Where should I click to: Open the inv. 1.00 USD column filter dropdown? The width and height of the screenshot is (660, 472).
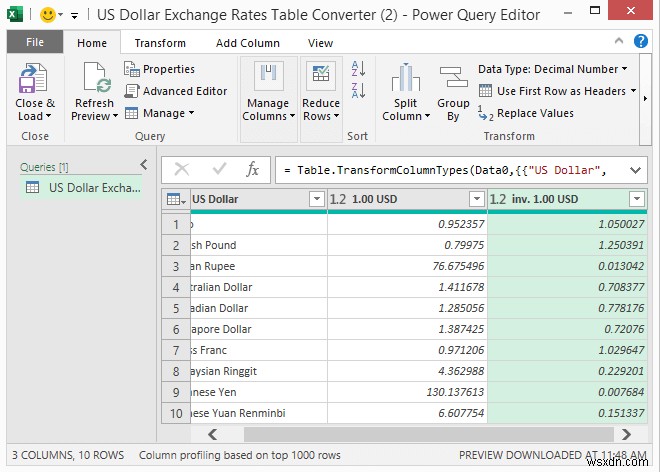(x=636, y=199)
